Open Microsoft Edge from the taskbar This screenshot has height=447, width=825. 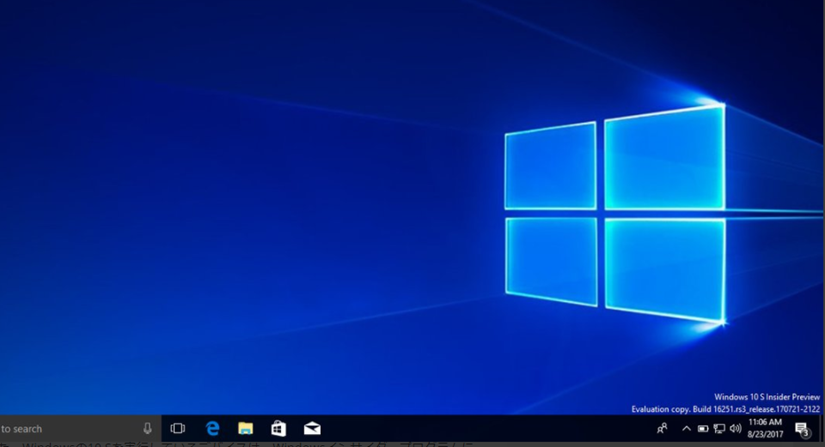pos(212,429)
